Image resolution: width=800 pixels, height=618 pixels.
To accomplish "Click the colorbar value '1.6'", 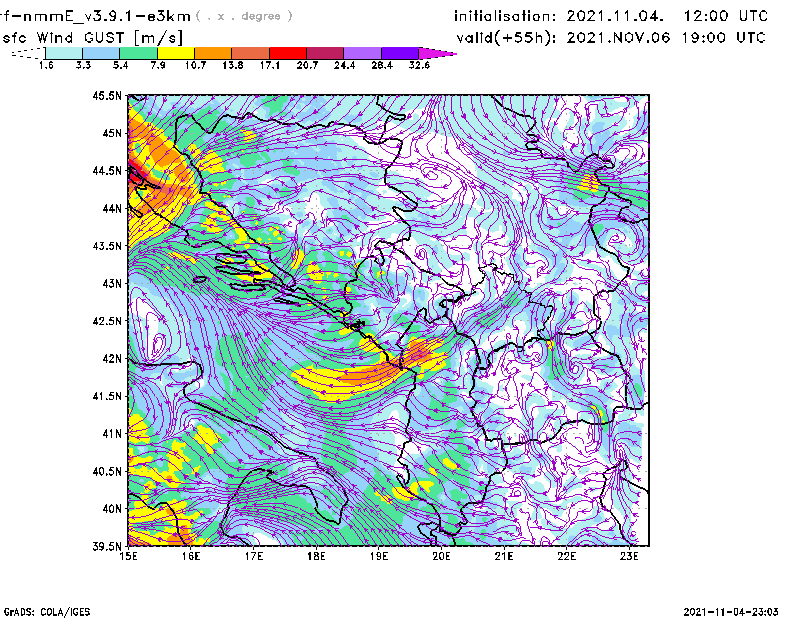I will coord(46,65).
